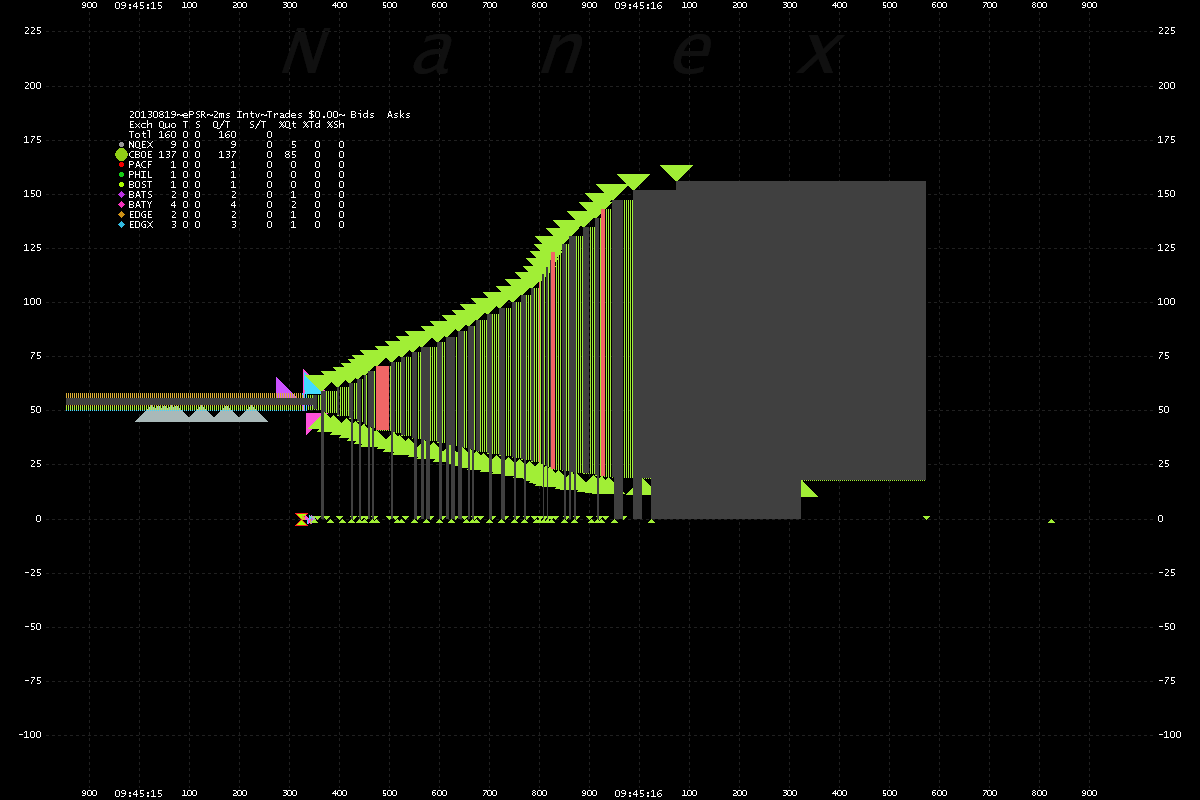Click the pink BATY legend diamond
The width and height of the screenshot is (1200, 800).
click(121, 205)
